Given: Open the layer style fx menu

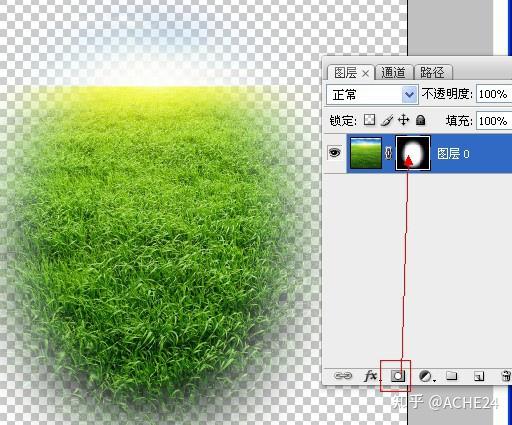Looking at the screenshot, I should [x=371, y=376].
